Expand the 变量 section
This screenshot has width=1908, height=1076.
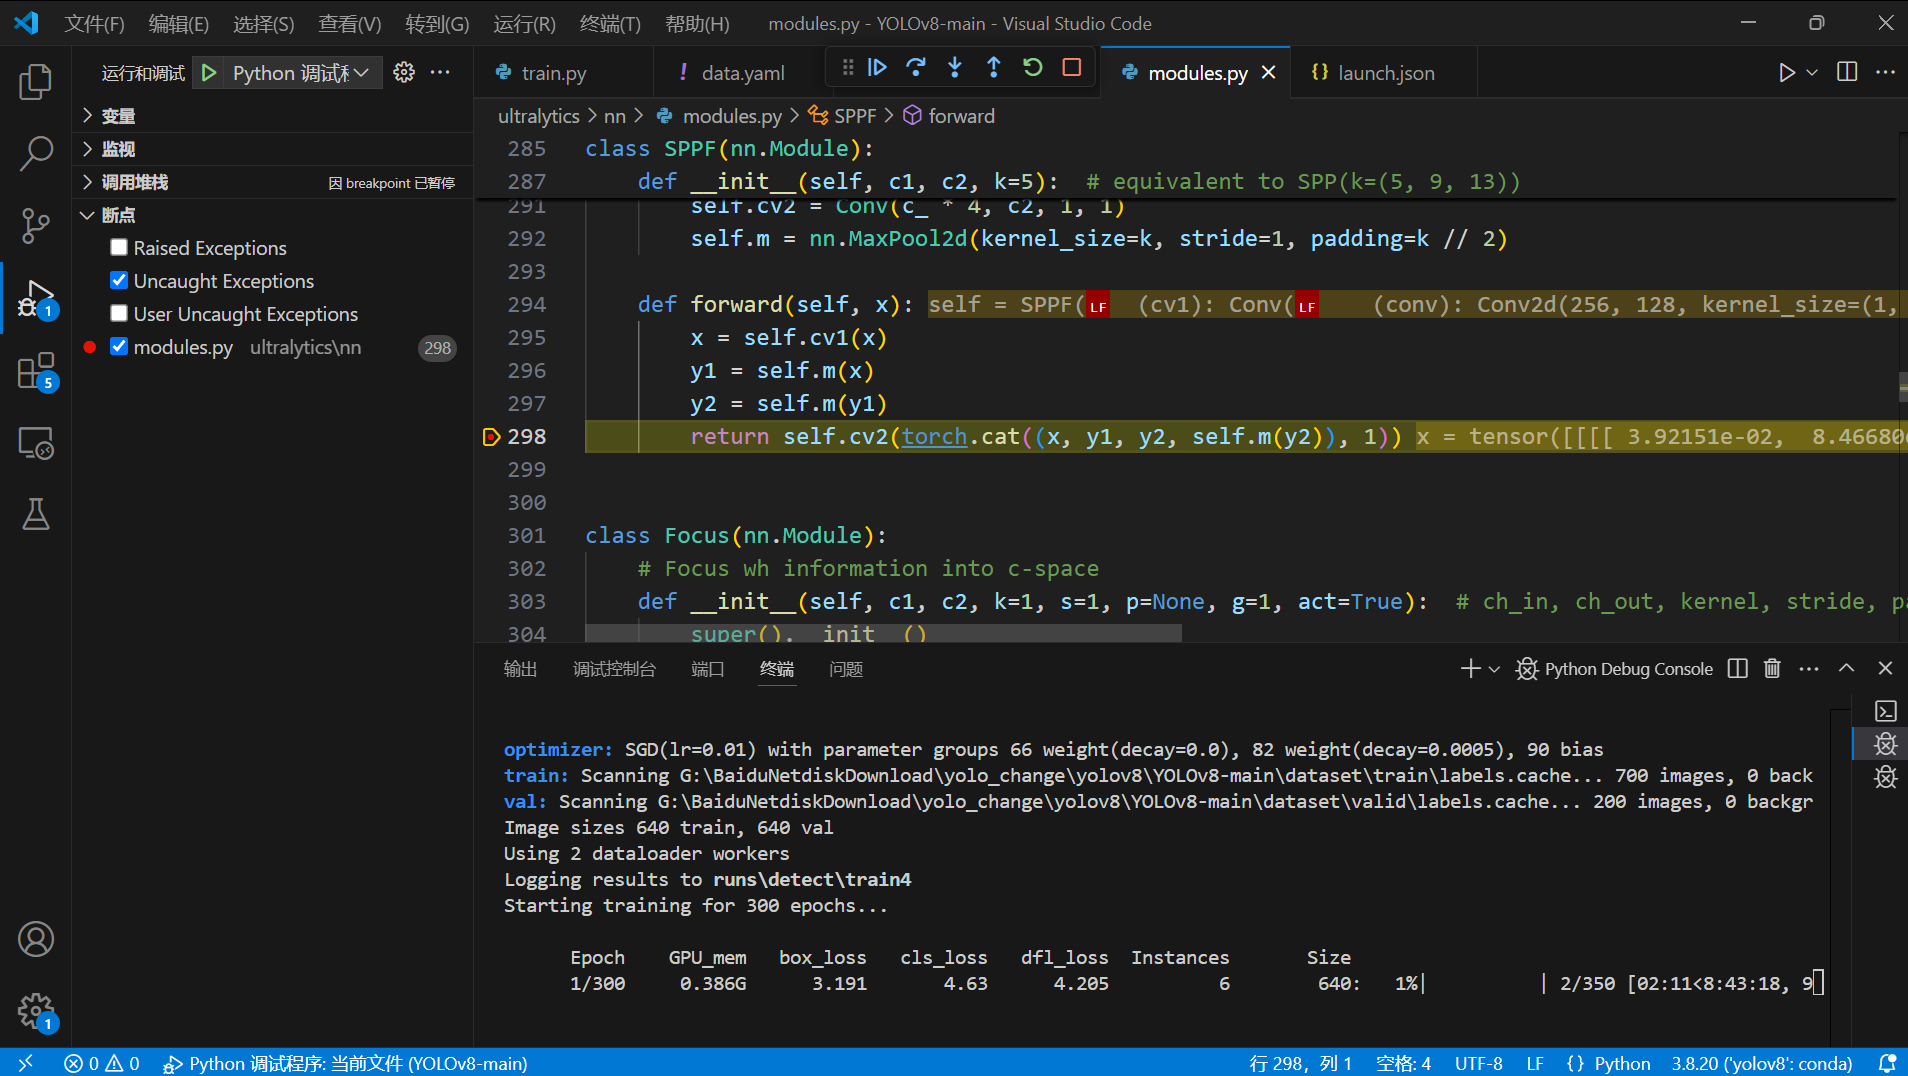tap(272, 116)
